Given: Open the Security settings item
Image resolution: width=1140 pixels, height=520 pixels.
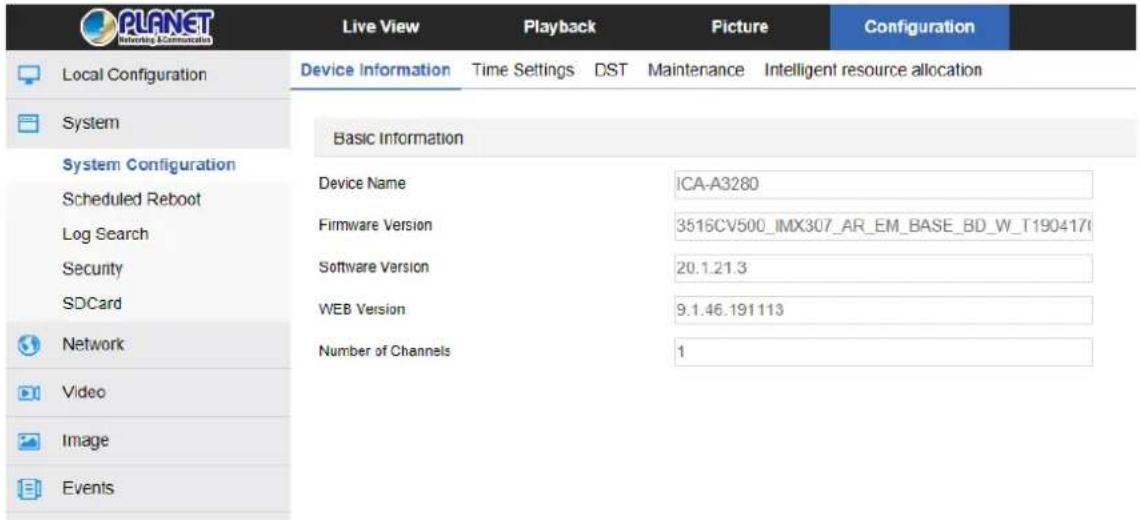Looking at the screenshot, I should click(x=92, y=269).
